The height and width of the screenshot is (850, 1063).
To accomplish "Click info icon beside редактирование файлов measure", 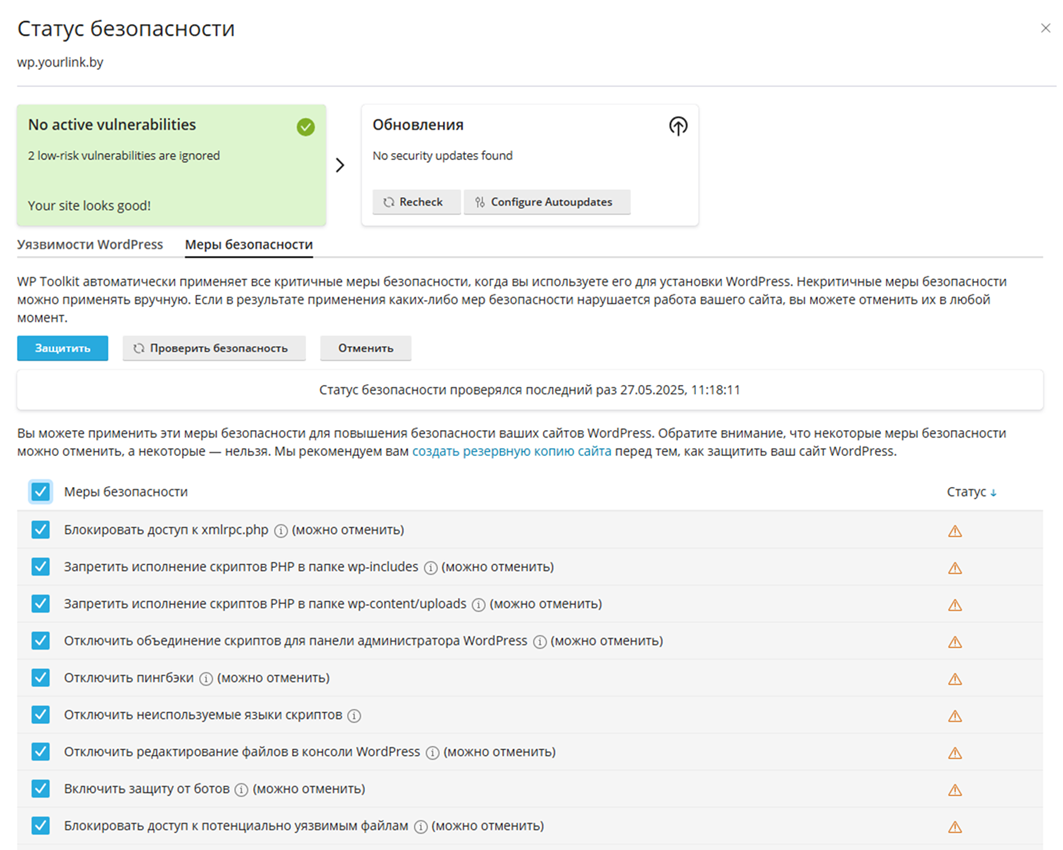I will pyautogui.click(x=433, y=752).
